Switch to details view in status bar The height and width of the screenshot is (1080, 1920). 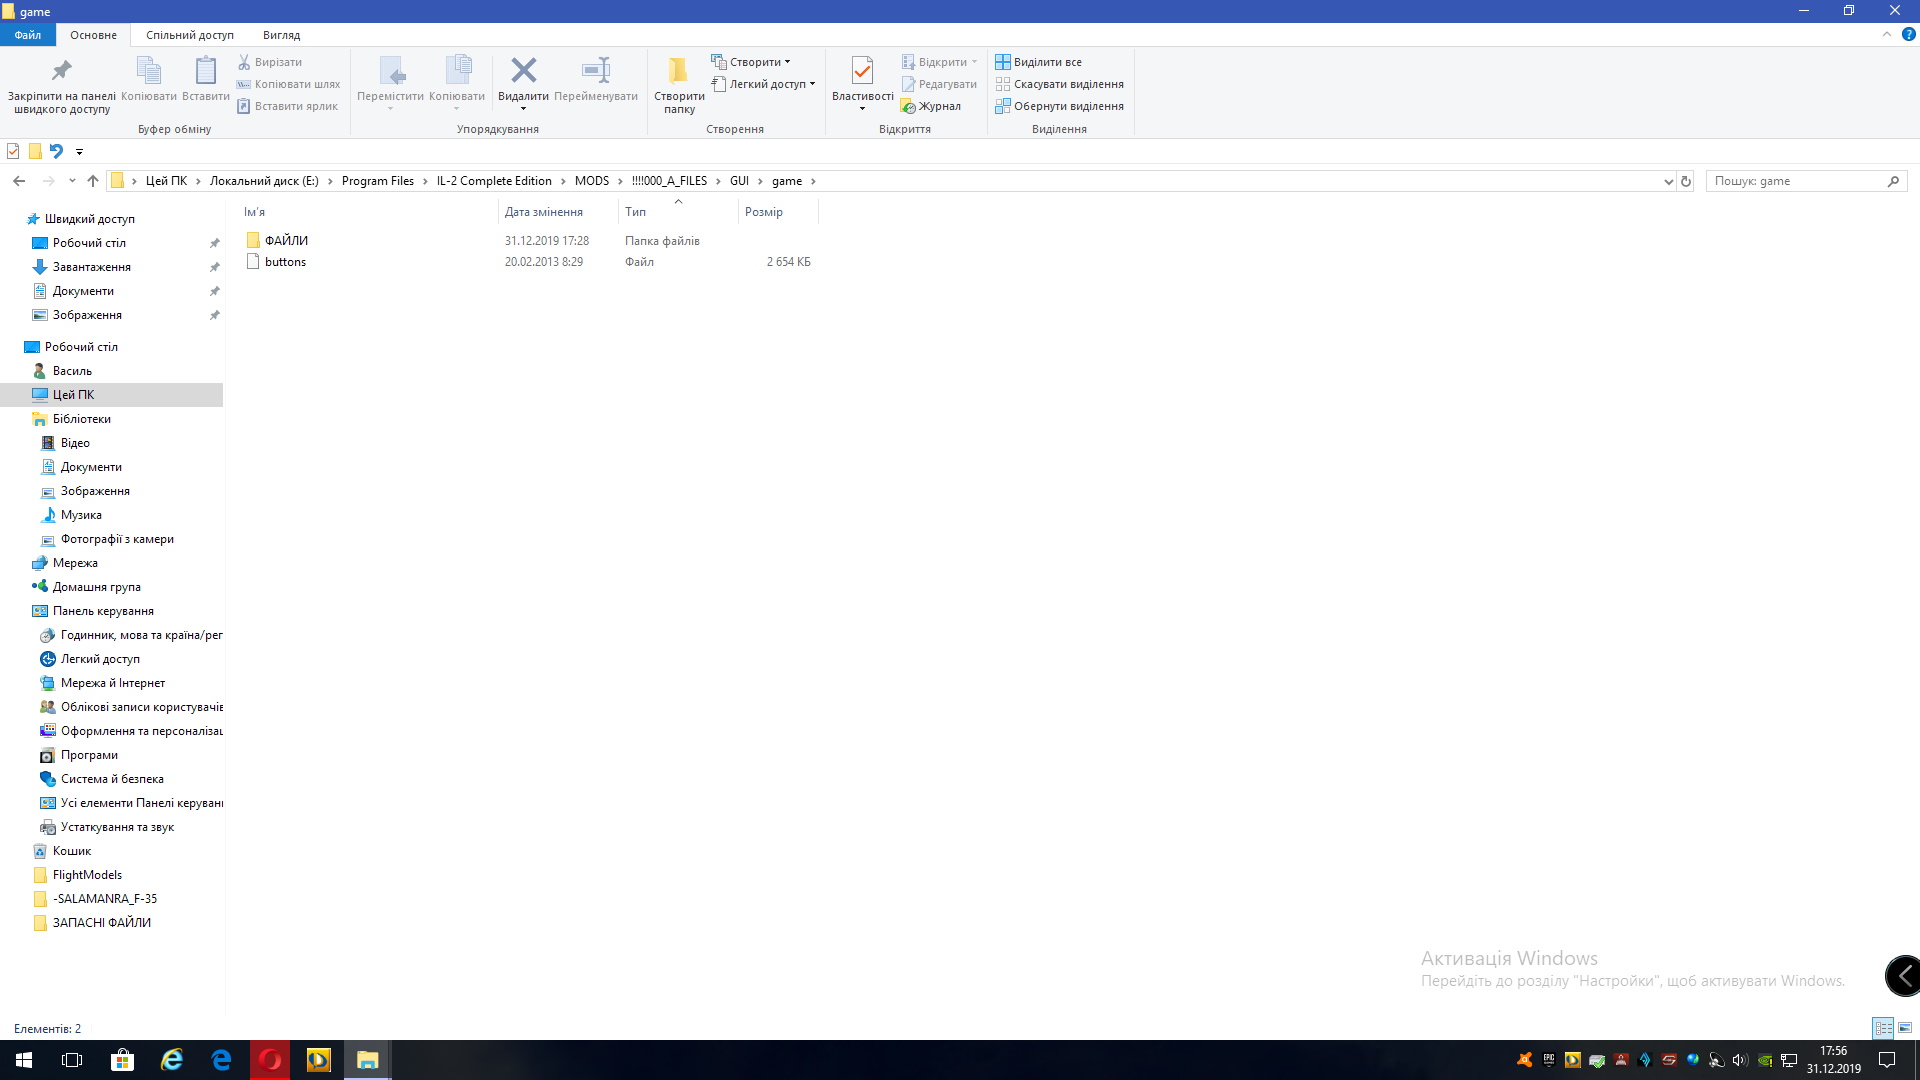(1883, 1028)
